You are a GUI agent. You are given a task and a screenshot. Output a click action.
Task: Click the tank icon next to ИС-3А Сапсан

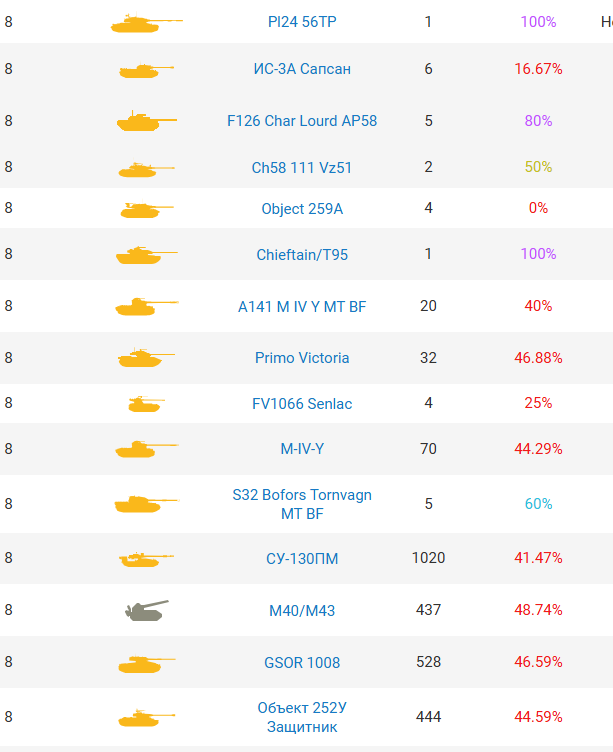pos(146,70)
